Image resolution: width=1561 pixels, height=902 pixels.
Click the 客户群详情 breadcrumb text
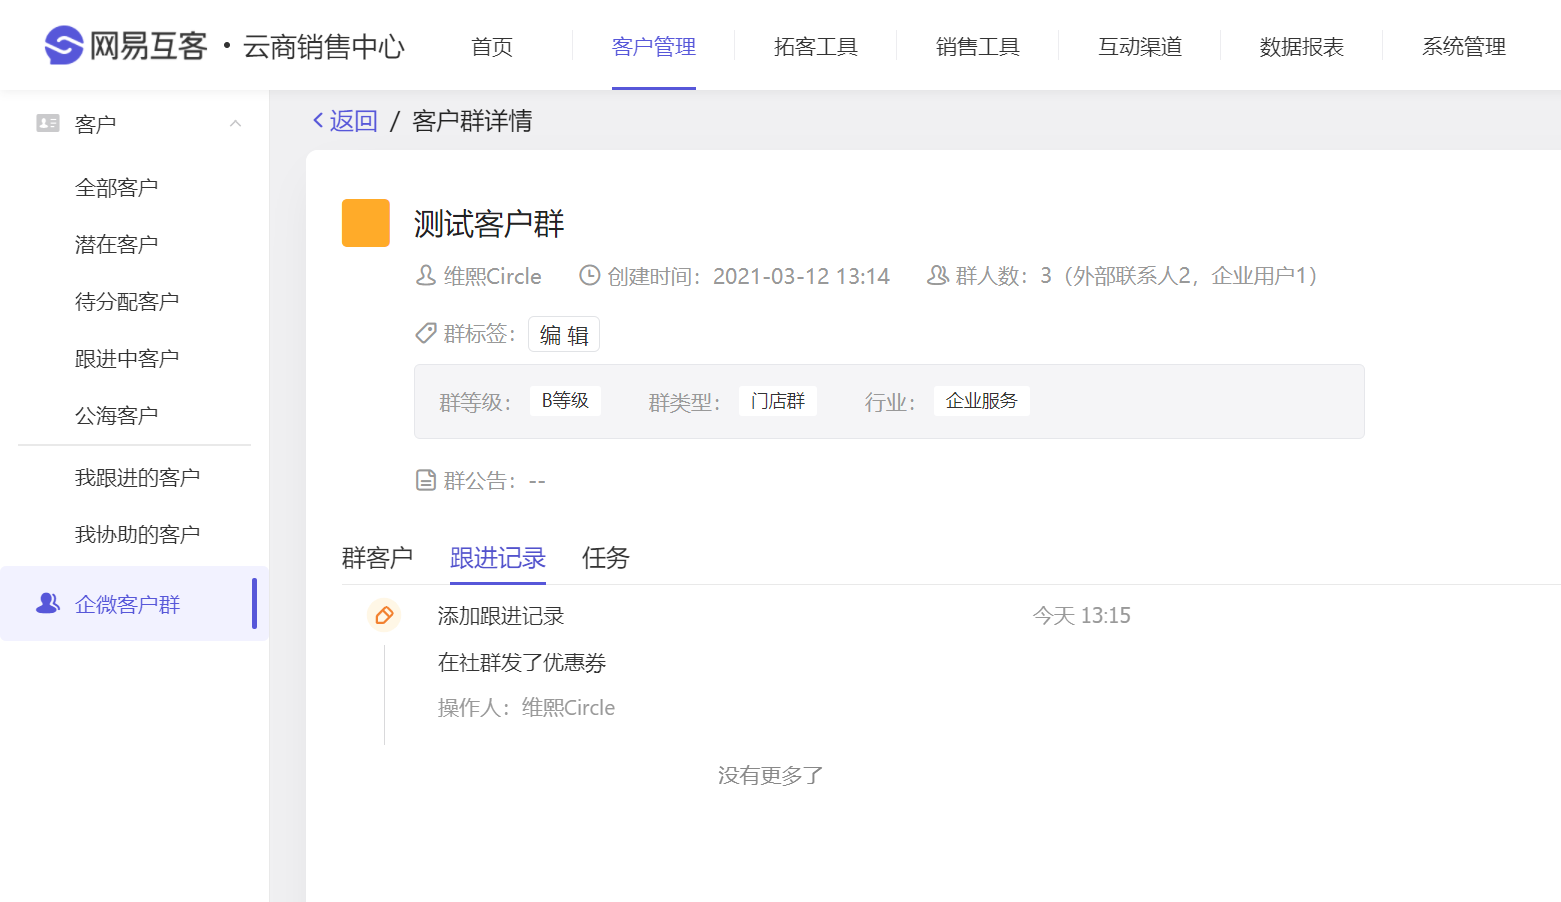coord(472,121)
